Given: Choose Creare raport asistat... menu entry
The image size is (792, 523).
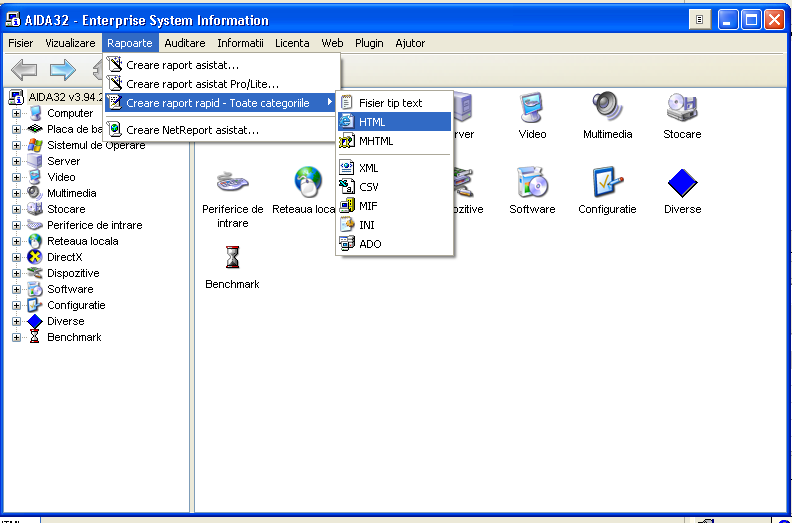Looking at the screenshot, I should (221, 65).
